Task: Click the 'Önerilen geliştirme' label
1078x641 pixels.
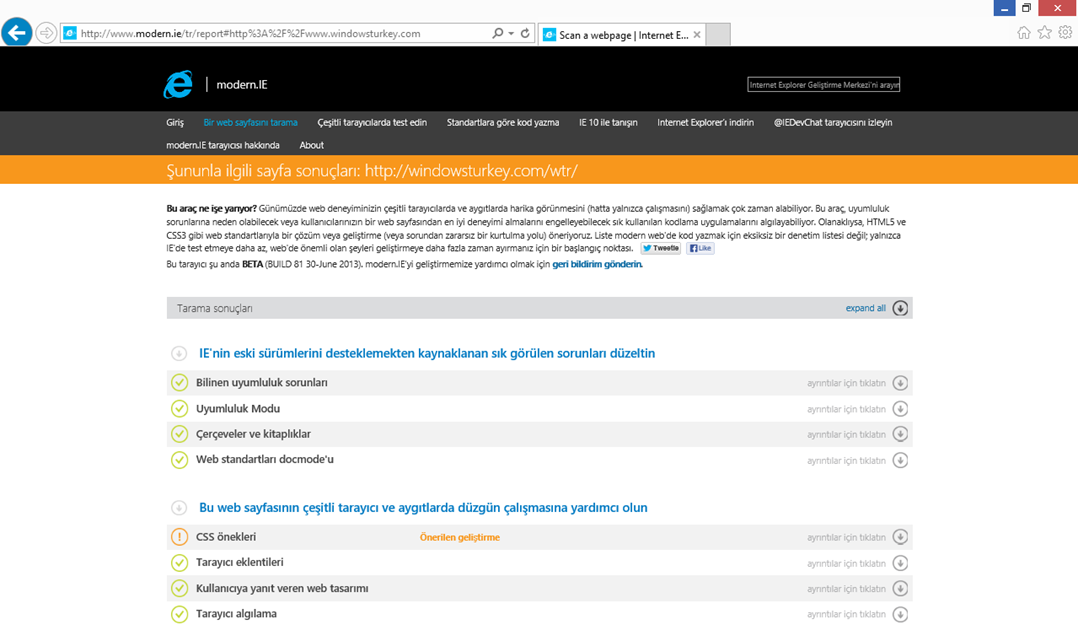Action: click(x=460, y=537)
